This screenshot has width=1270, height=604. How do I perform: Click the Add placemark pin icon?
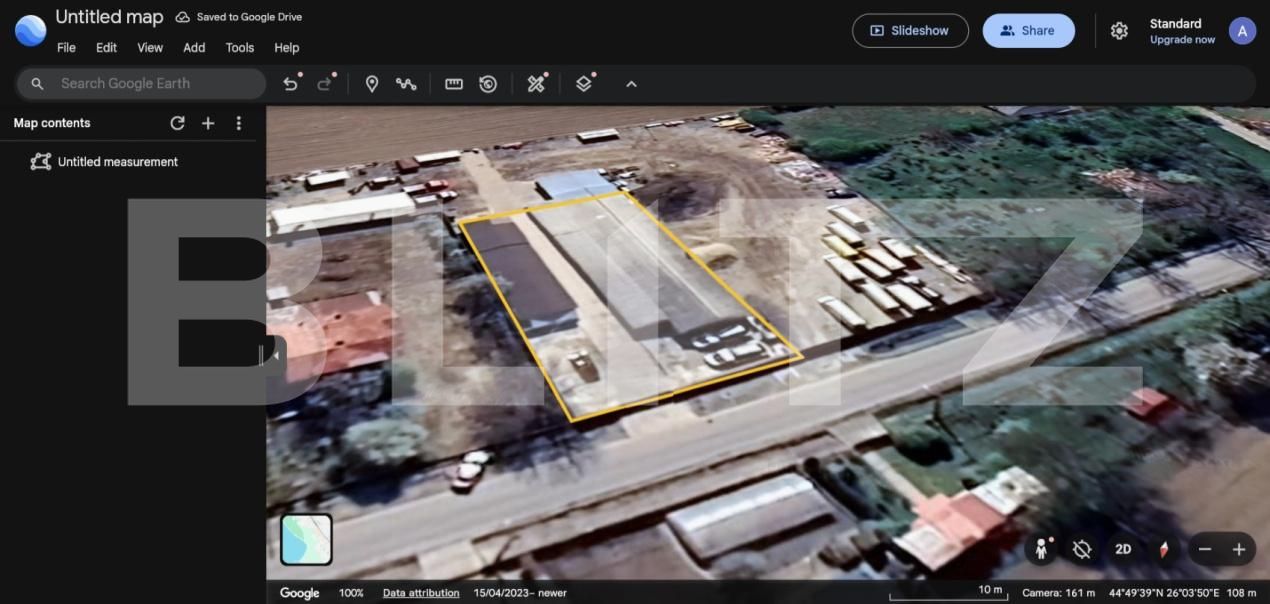(x=372, y=84)
